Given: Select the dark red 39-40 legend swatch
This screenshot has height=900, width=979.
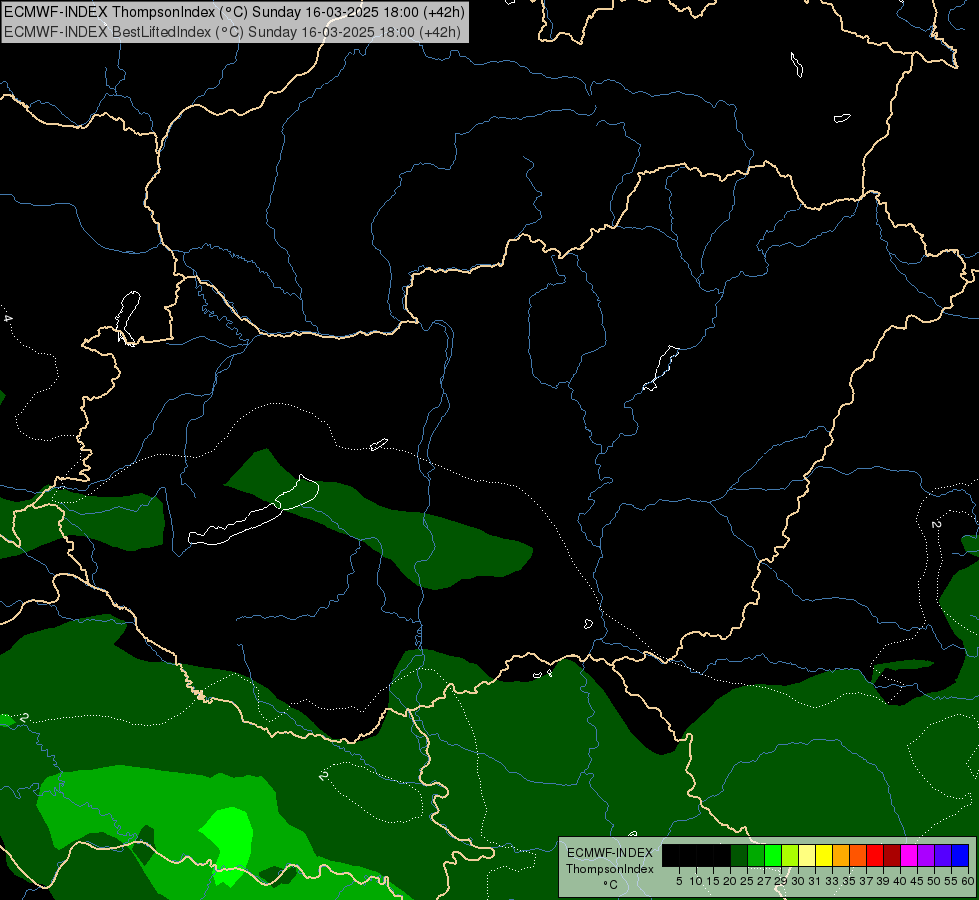Looking at the screenshot, I should point(892,855).
